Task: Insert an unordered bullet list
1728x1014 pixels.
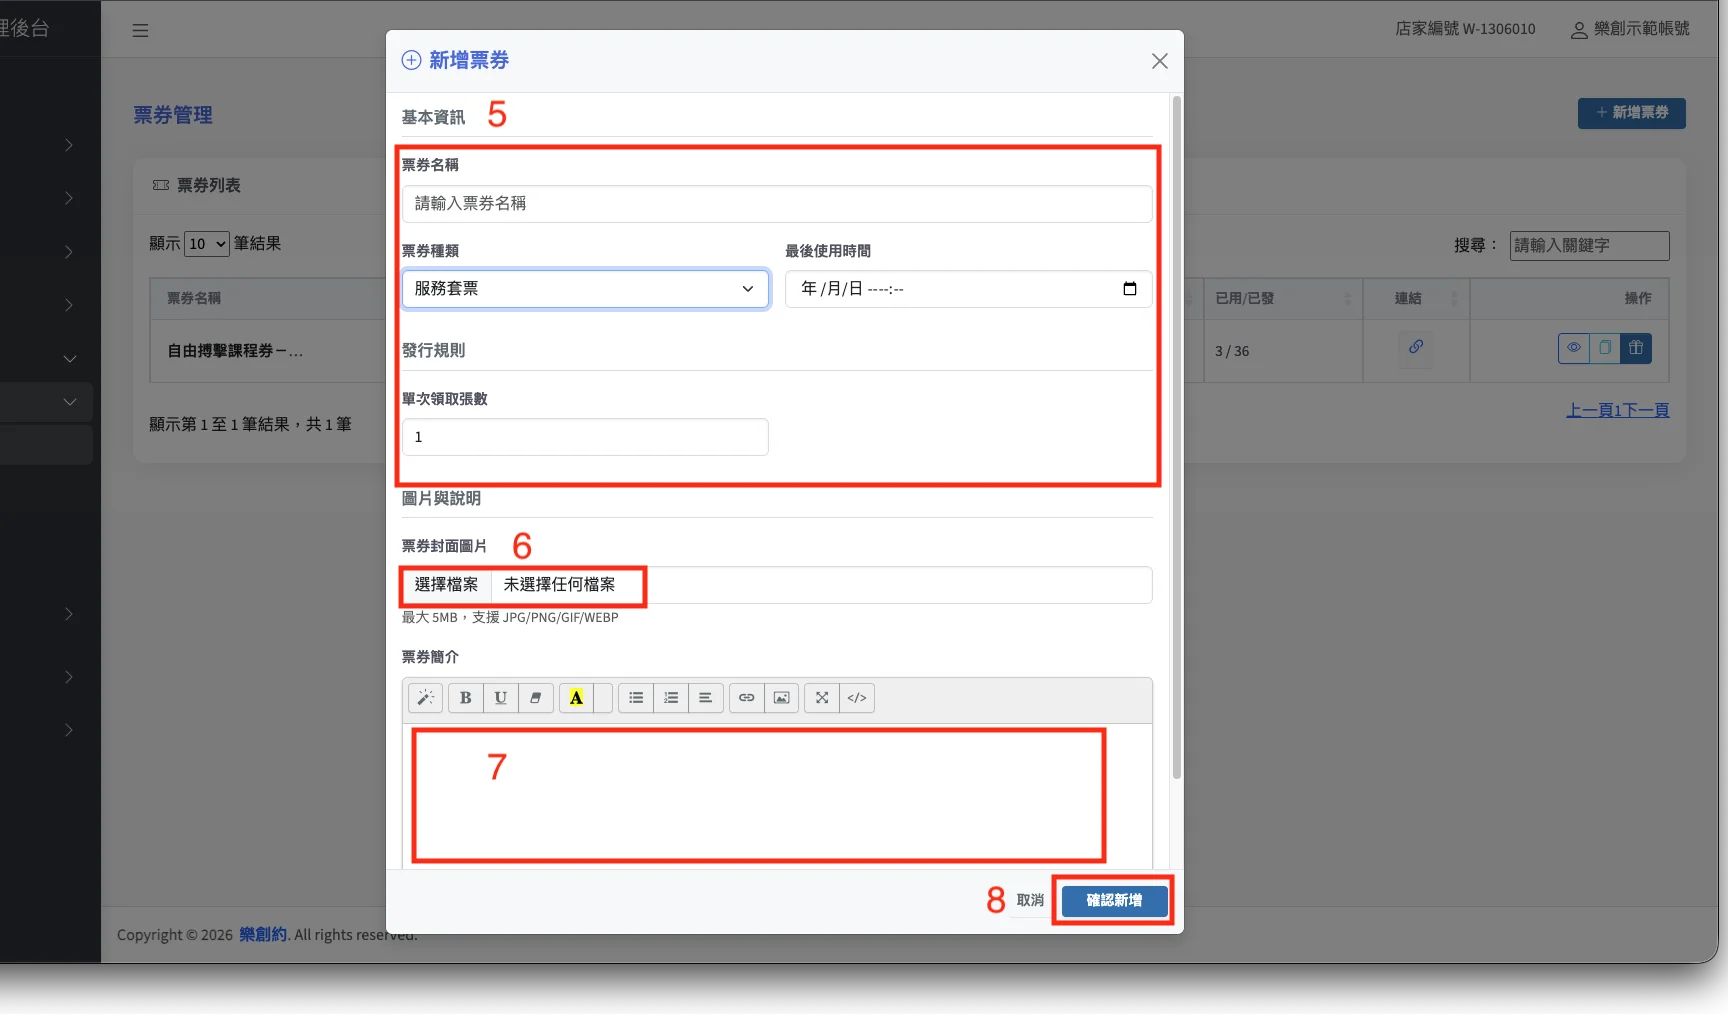Action: [x=636, y=698]
